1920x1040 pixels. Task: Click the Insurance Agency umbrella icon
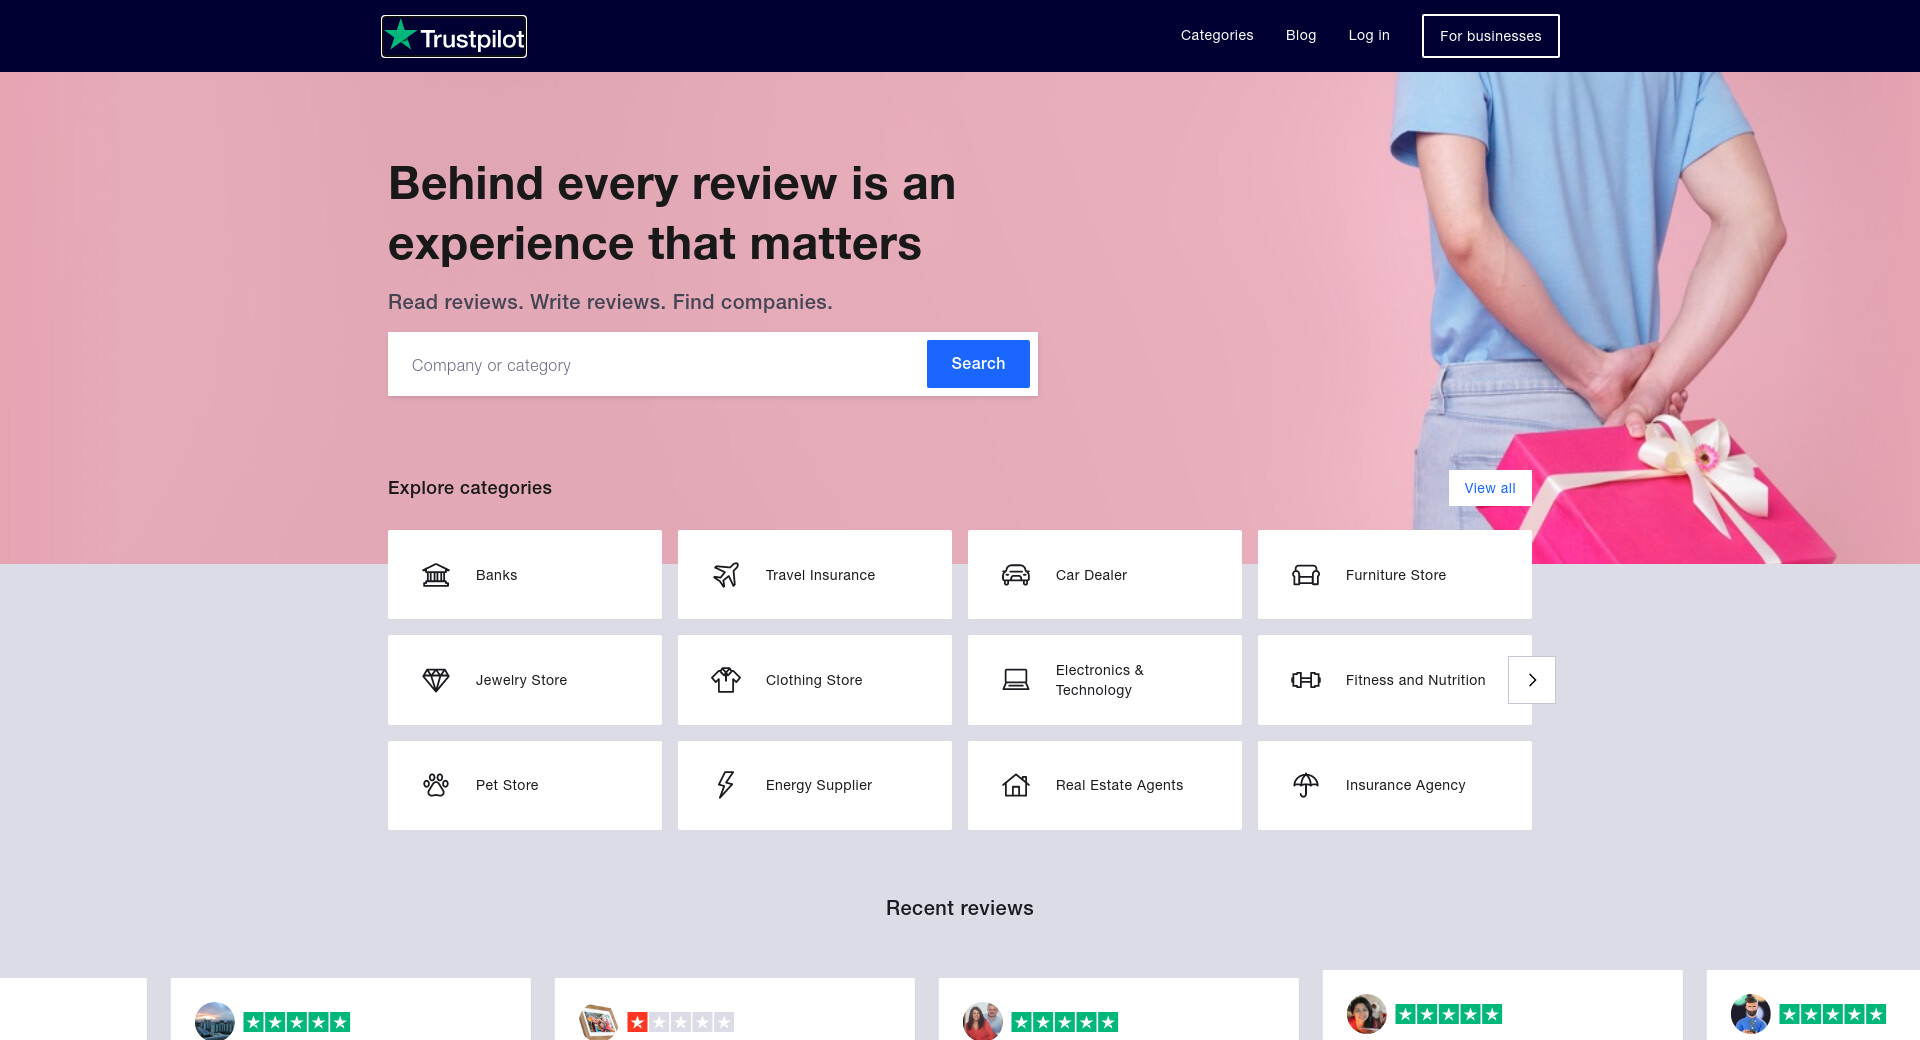(x=1306, y=785)
